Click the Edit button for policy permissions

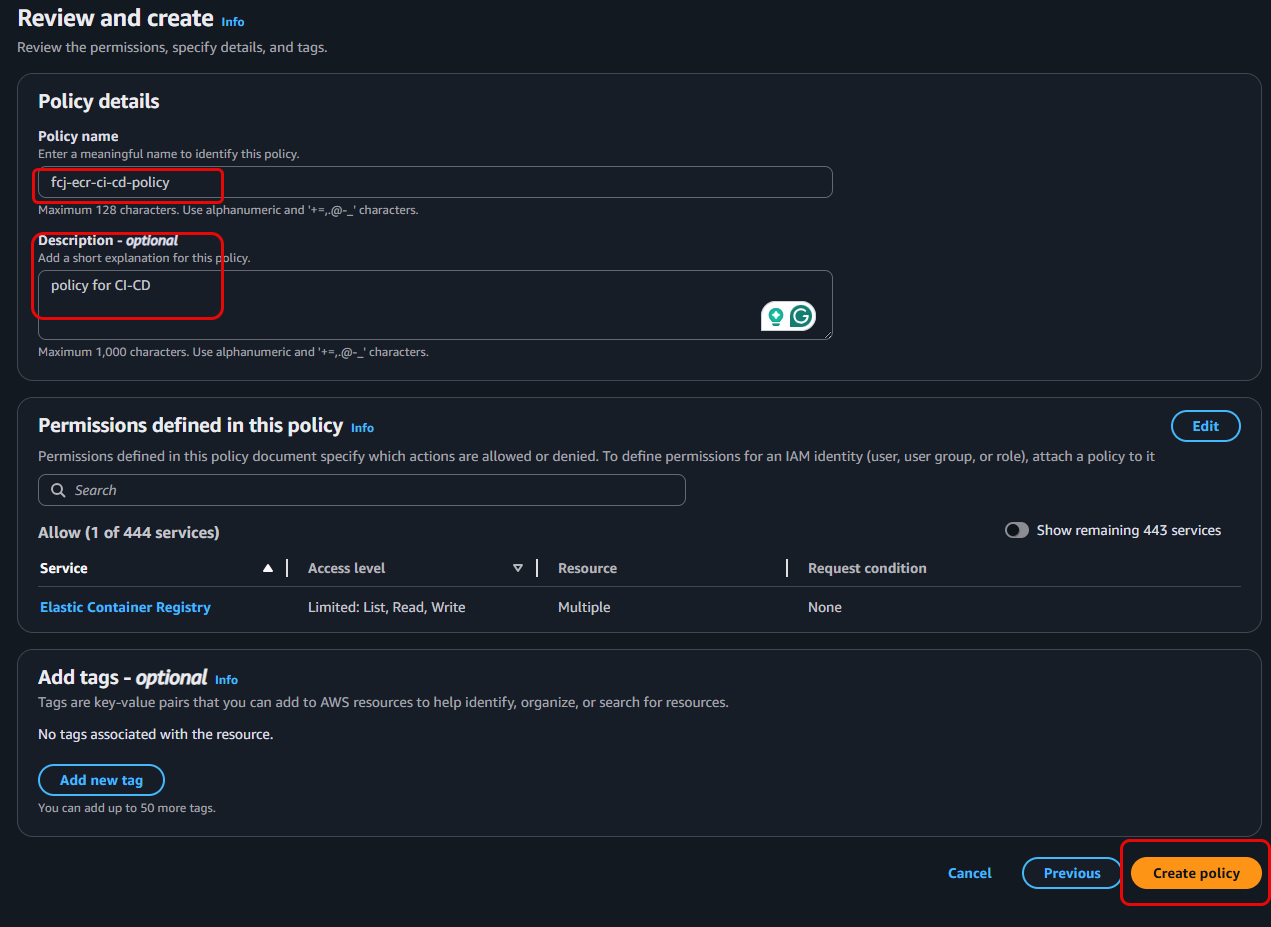point(1205,425)
